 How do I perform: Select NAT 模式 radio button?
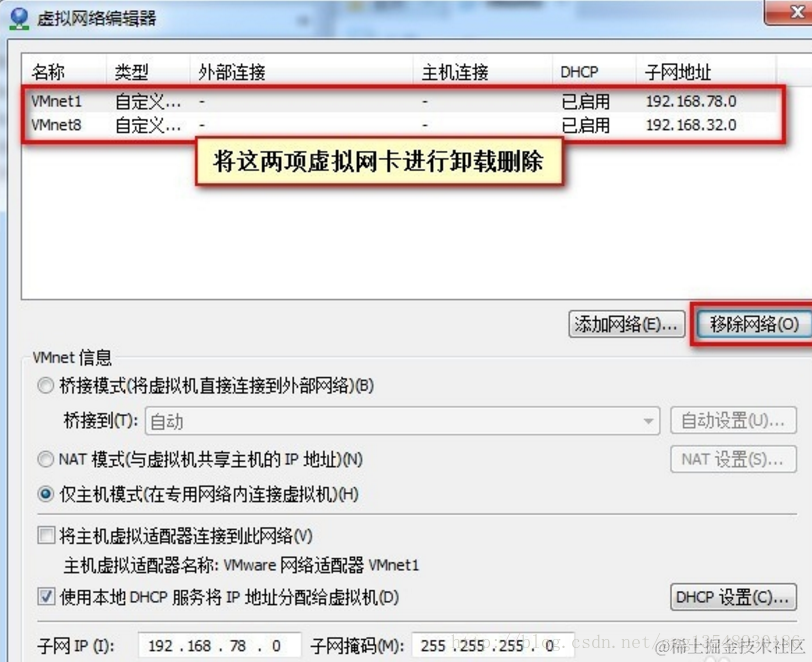[x=46, y=459]
